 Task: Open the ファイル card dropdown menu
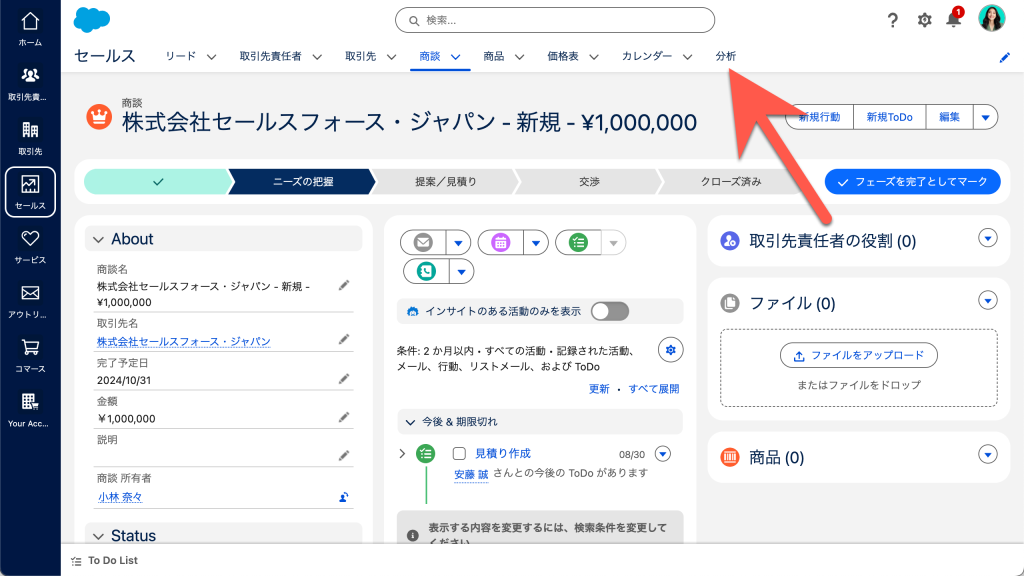pyautogui.click(x=987, y=300)
